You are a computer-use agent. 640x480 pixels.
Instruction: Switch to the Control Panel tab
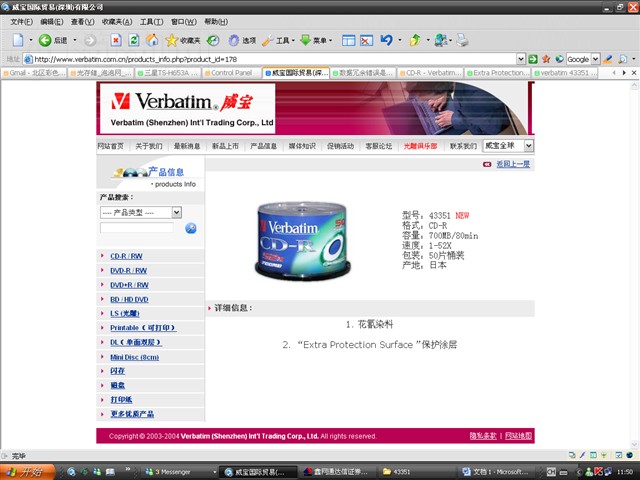coord(231,73)
